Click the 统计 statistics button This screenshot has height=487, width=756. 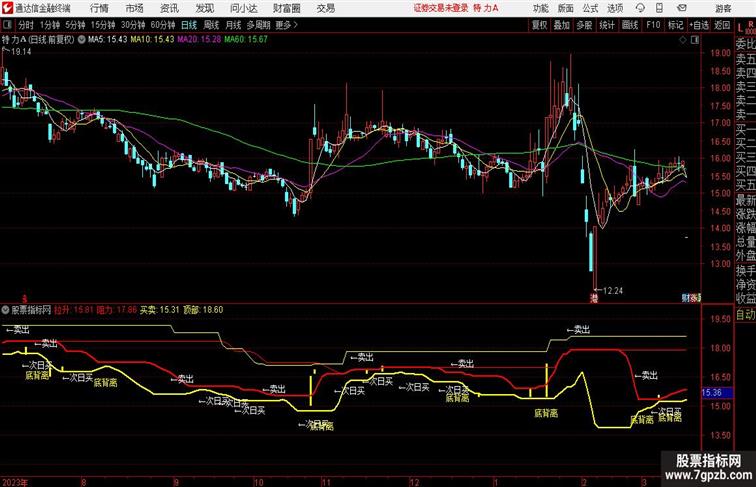point(607,25)
